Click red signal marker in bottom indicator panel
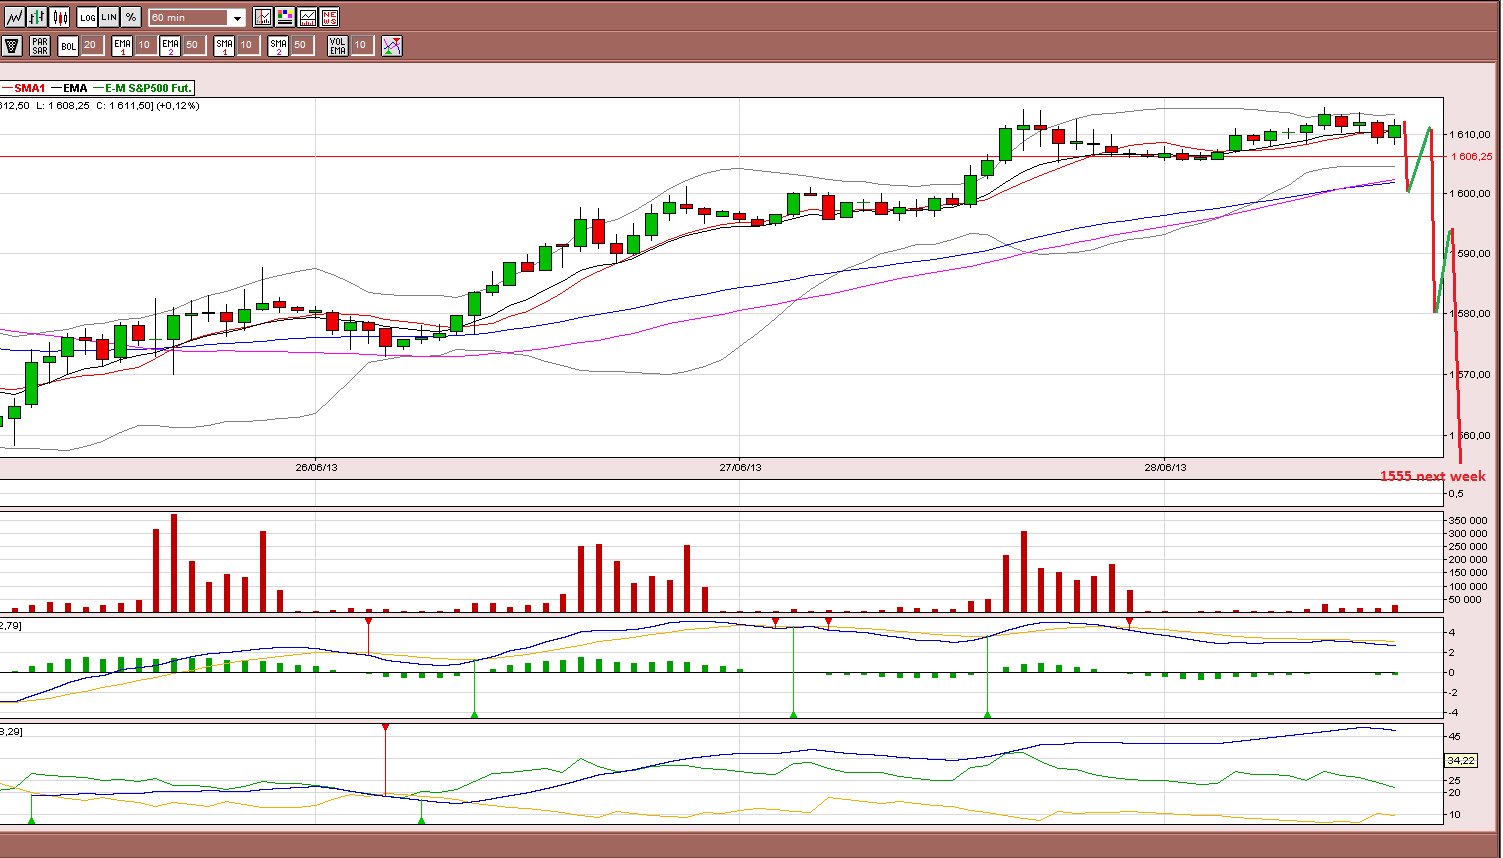This screenshot has width=1503, height=858. (385, 728)
